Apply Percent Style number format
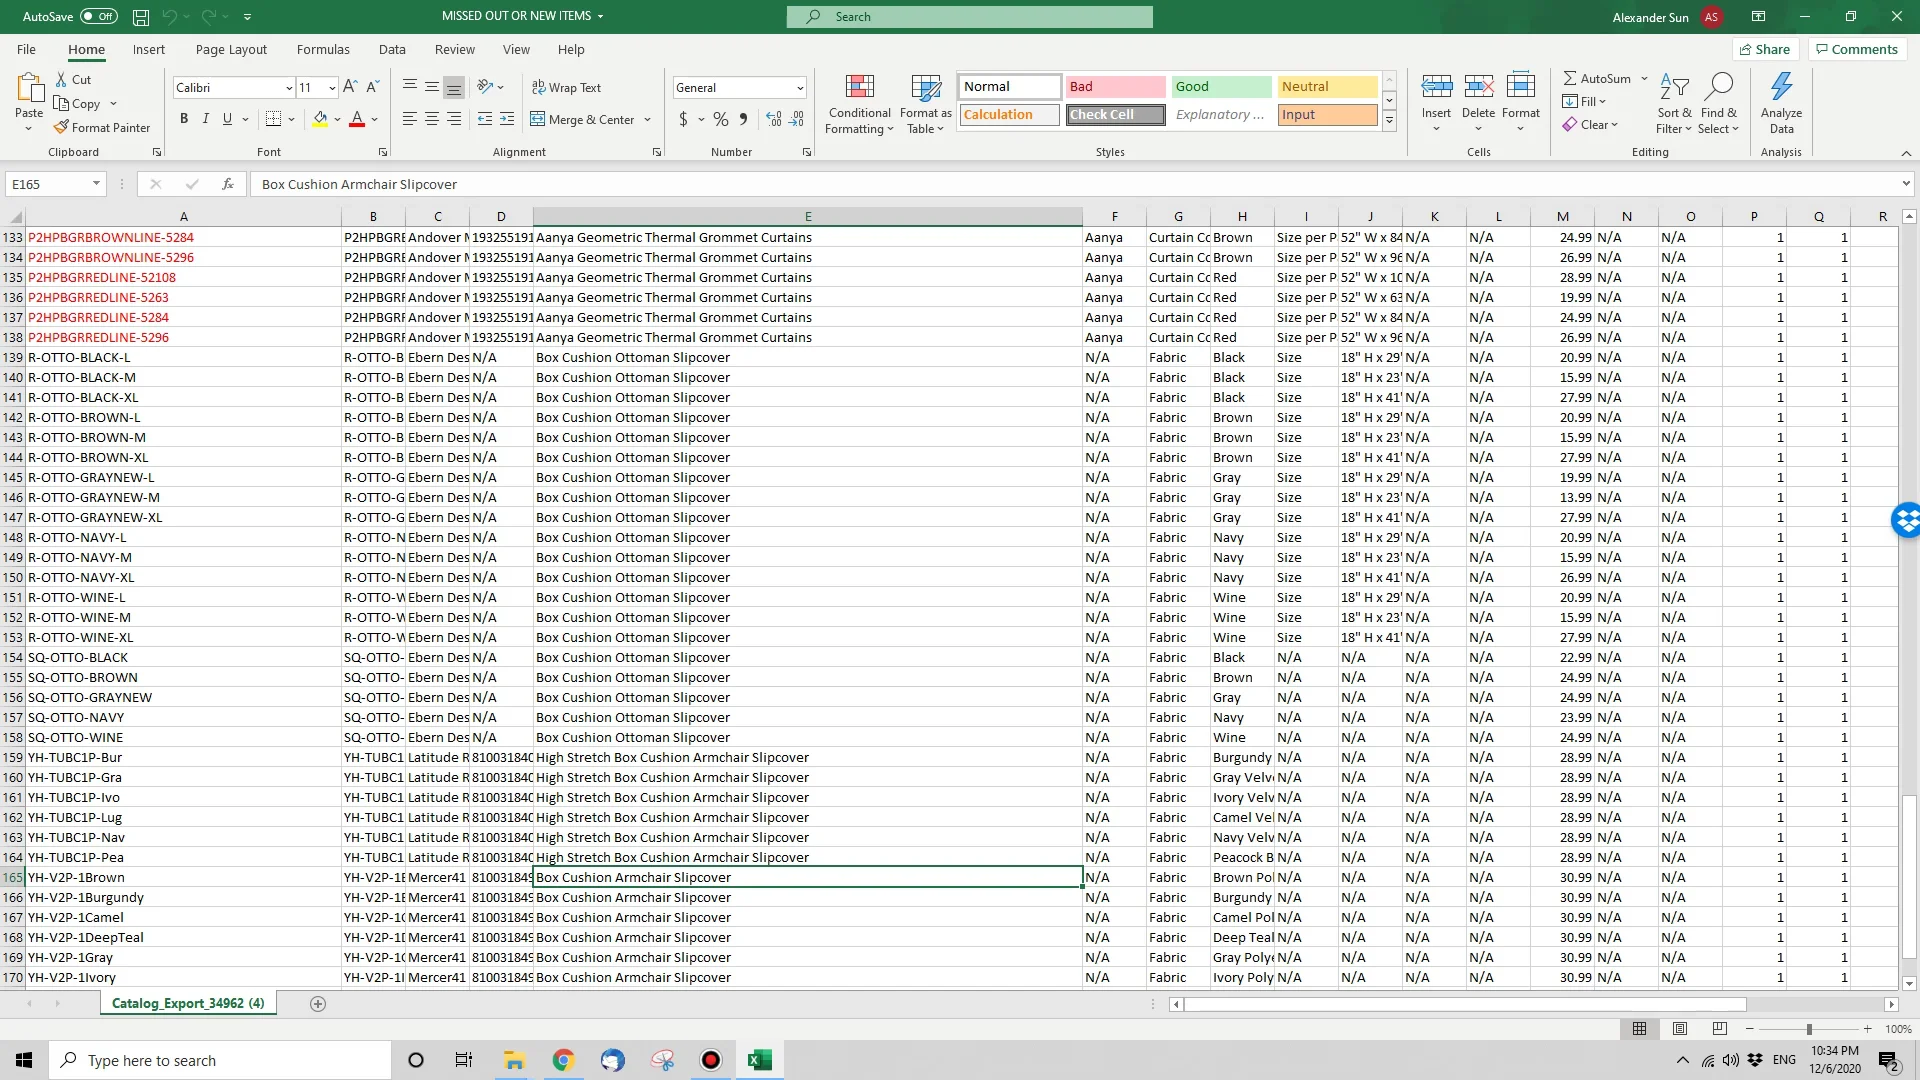The width and height of the screenshot is (1920, 1080). (x=719, y=119)
